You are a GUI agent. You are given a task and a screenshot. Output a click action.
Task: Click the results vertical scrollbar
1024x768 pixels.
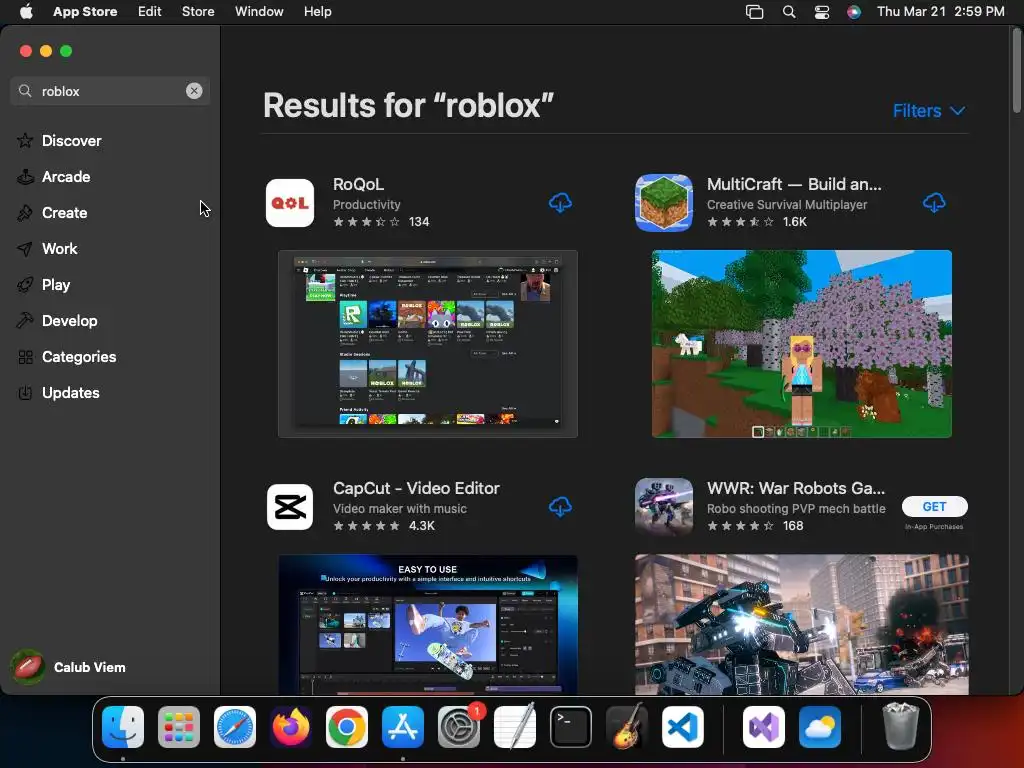coord(1016,72)
